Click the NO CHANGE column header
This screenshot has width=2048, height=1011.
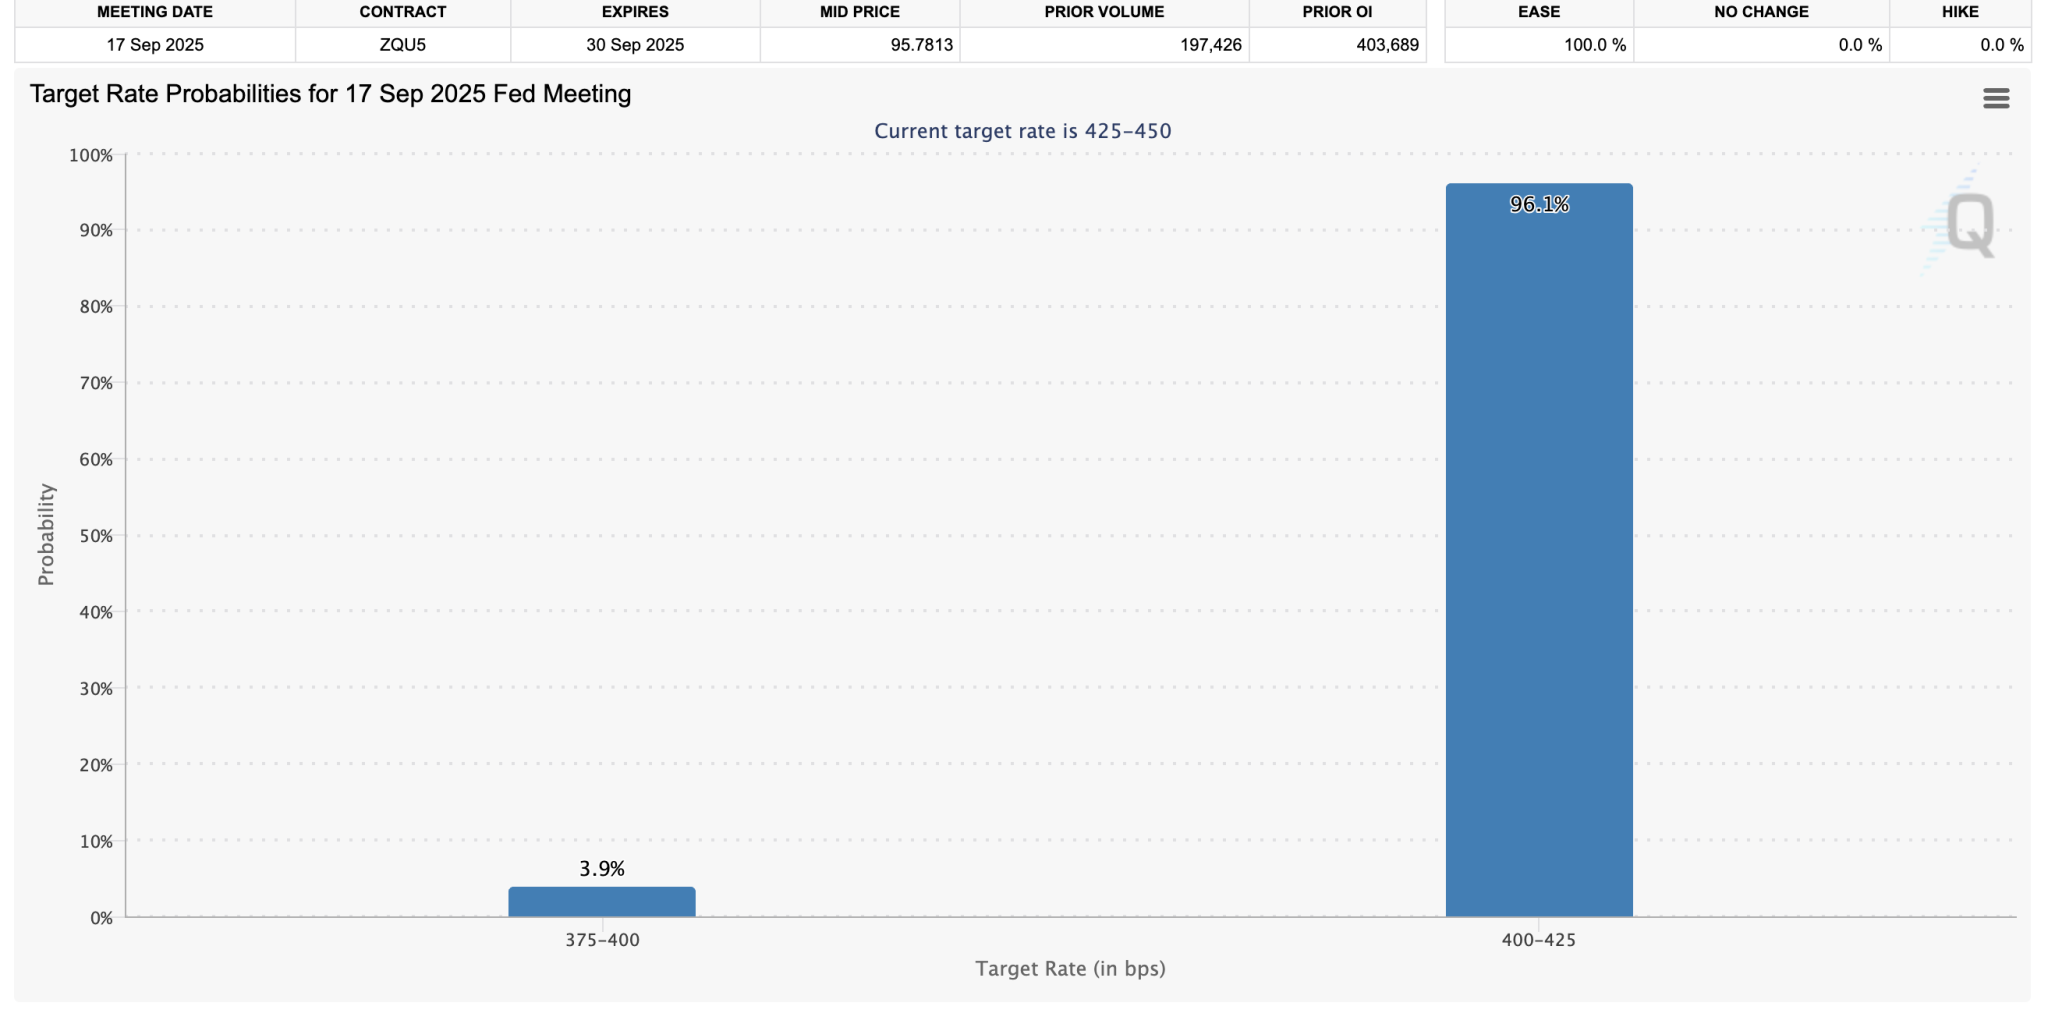pyautogui.click(x=1761, y=12)
